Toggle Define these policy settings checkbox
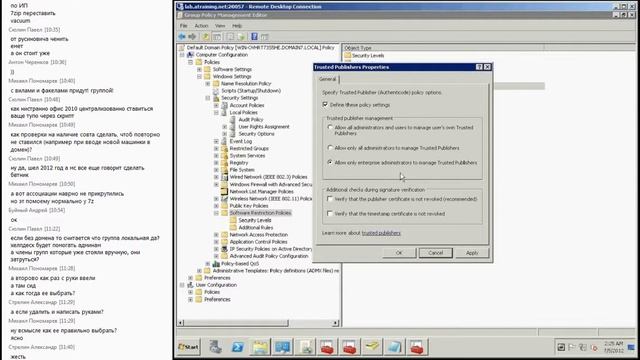Image resolution: width=640 pixels, height=360 pixels. [325, 104]
